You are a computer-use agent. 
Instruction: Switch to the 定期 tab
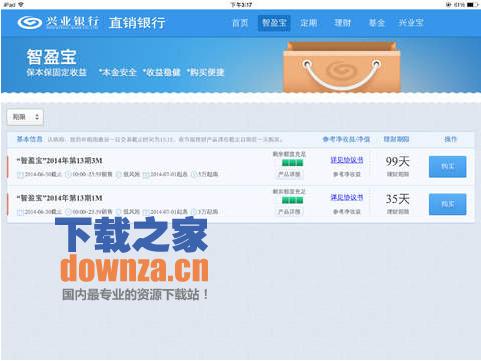click(308, 23)
